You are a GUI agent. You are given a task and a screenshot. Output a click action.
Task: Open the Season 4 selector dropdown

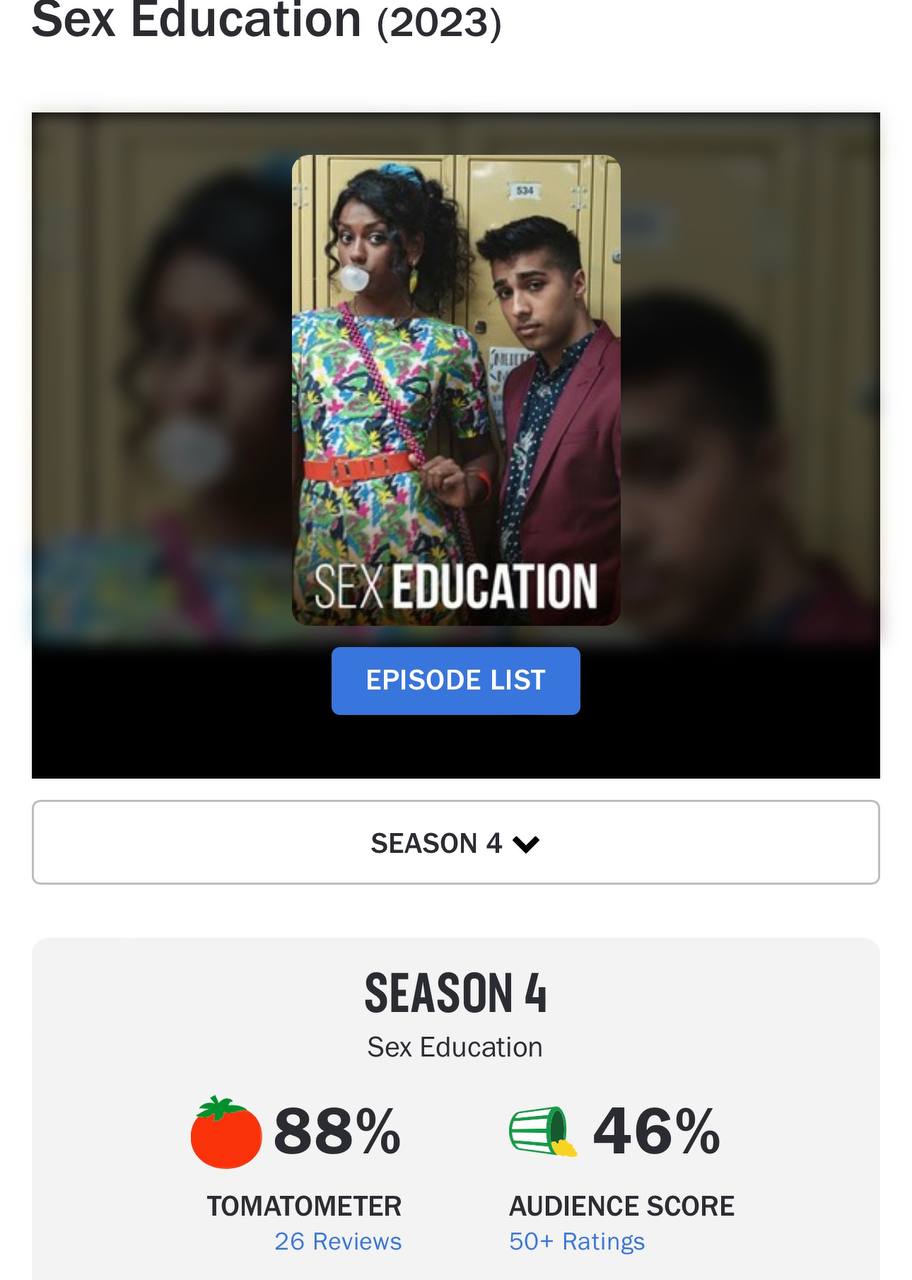tap(456, 842)
